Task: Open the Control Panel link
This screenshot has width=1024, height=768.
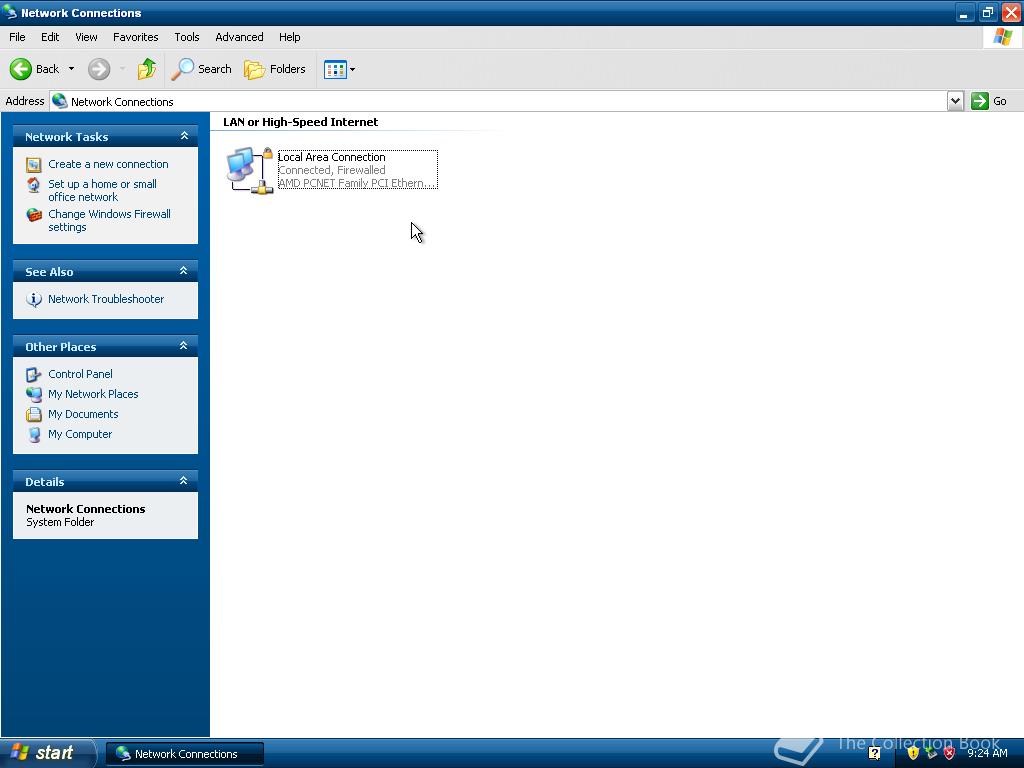Action: point(80,374)
